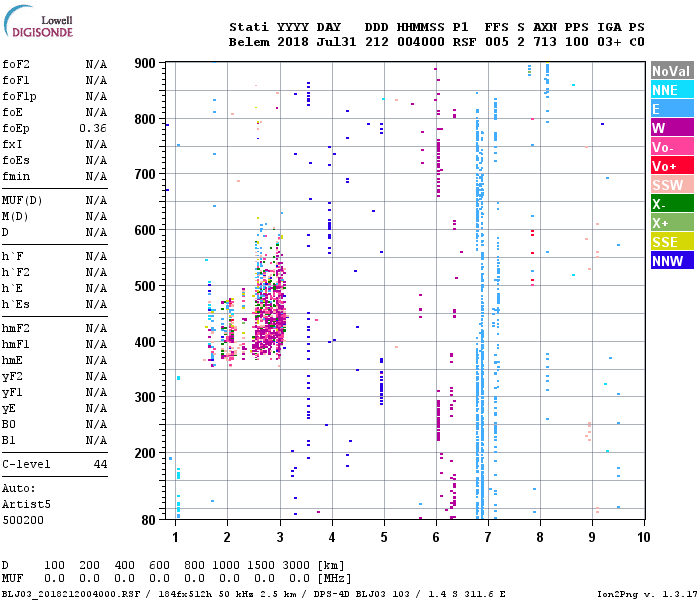Select the Vo- pink legend swatch
Image resolution: width=700 pixels, height=600 pixels.
click(x=672, y=147)
